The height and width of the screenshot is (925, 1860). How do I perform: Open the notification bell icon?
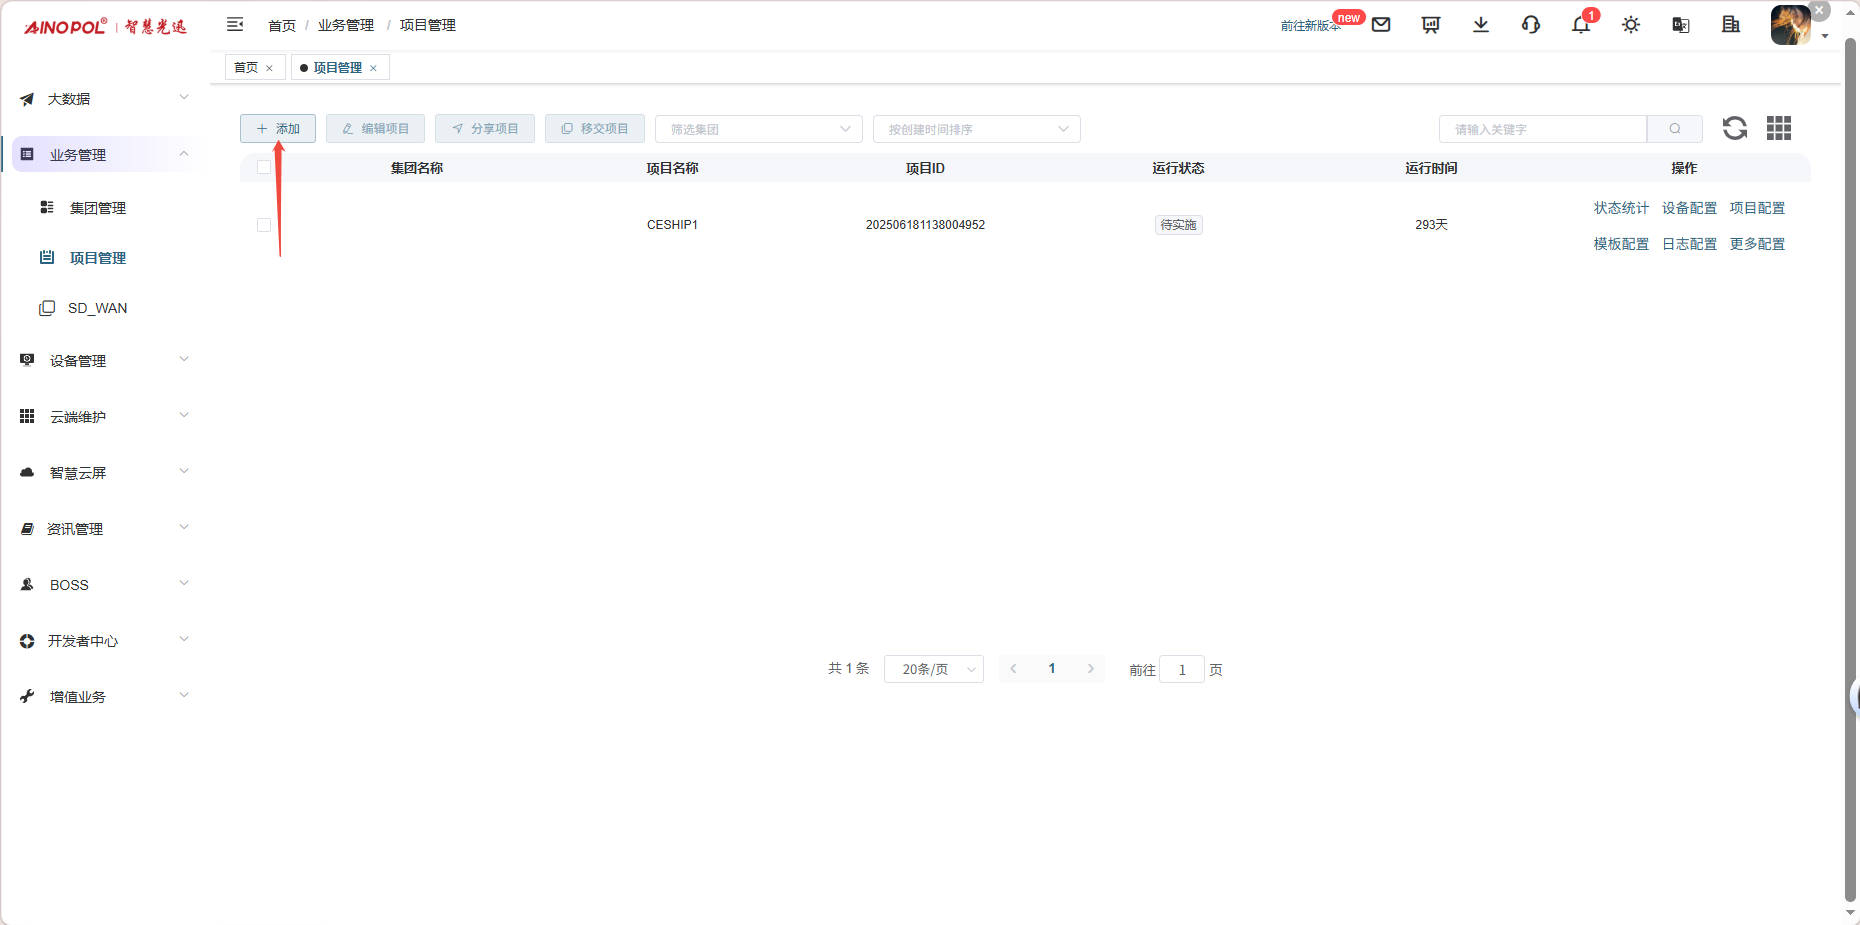coord(1580,25)
